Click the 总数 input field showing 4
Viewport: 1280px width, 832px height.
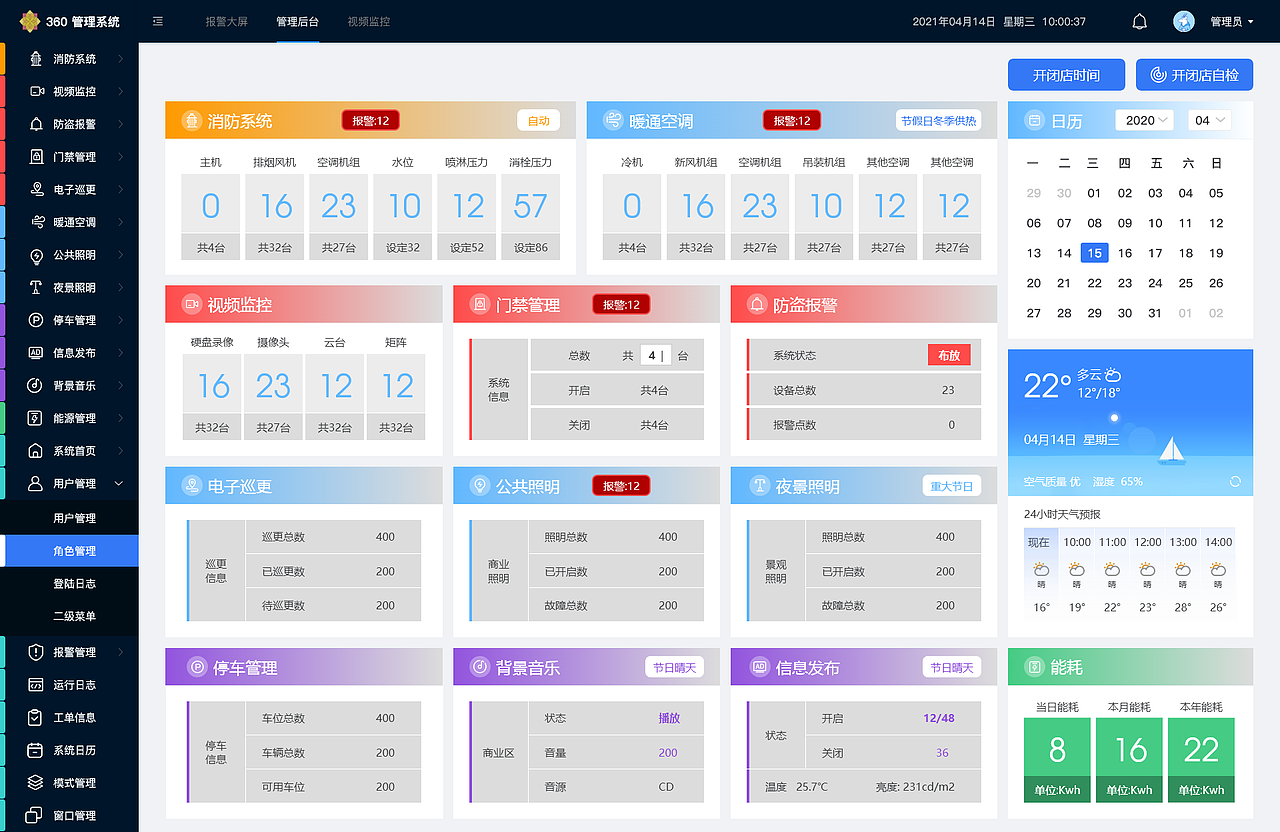pos(655,355)
